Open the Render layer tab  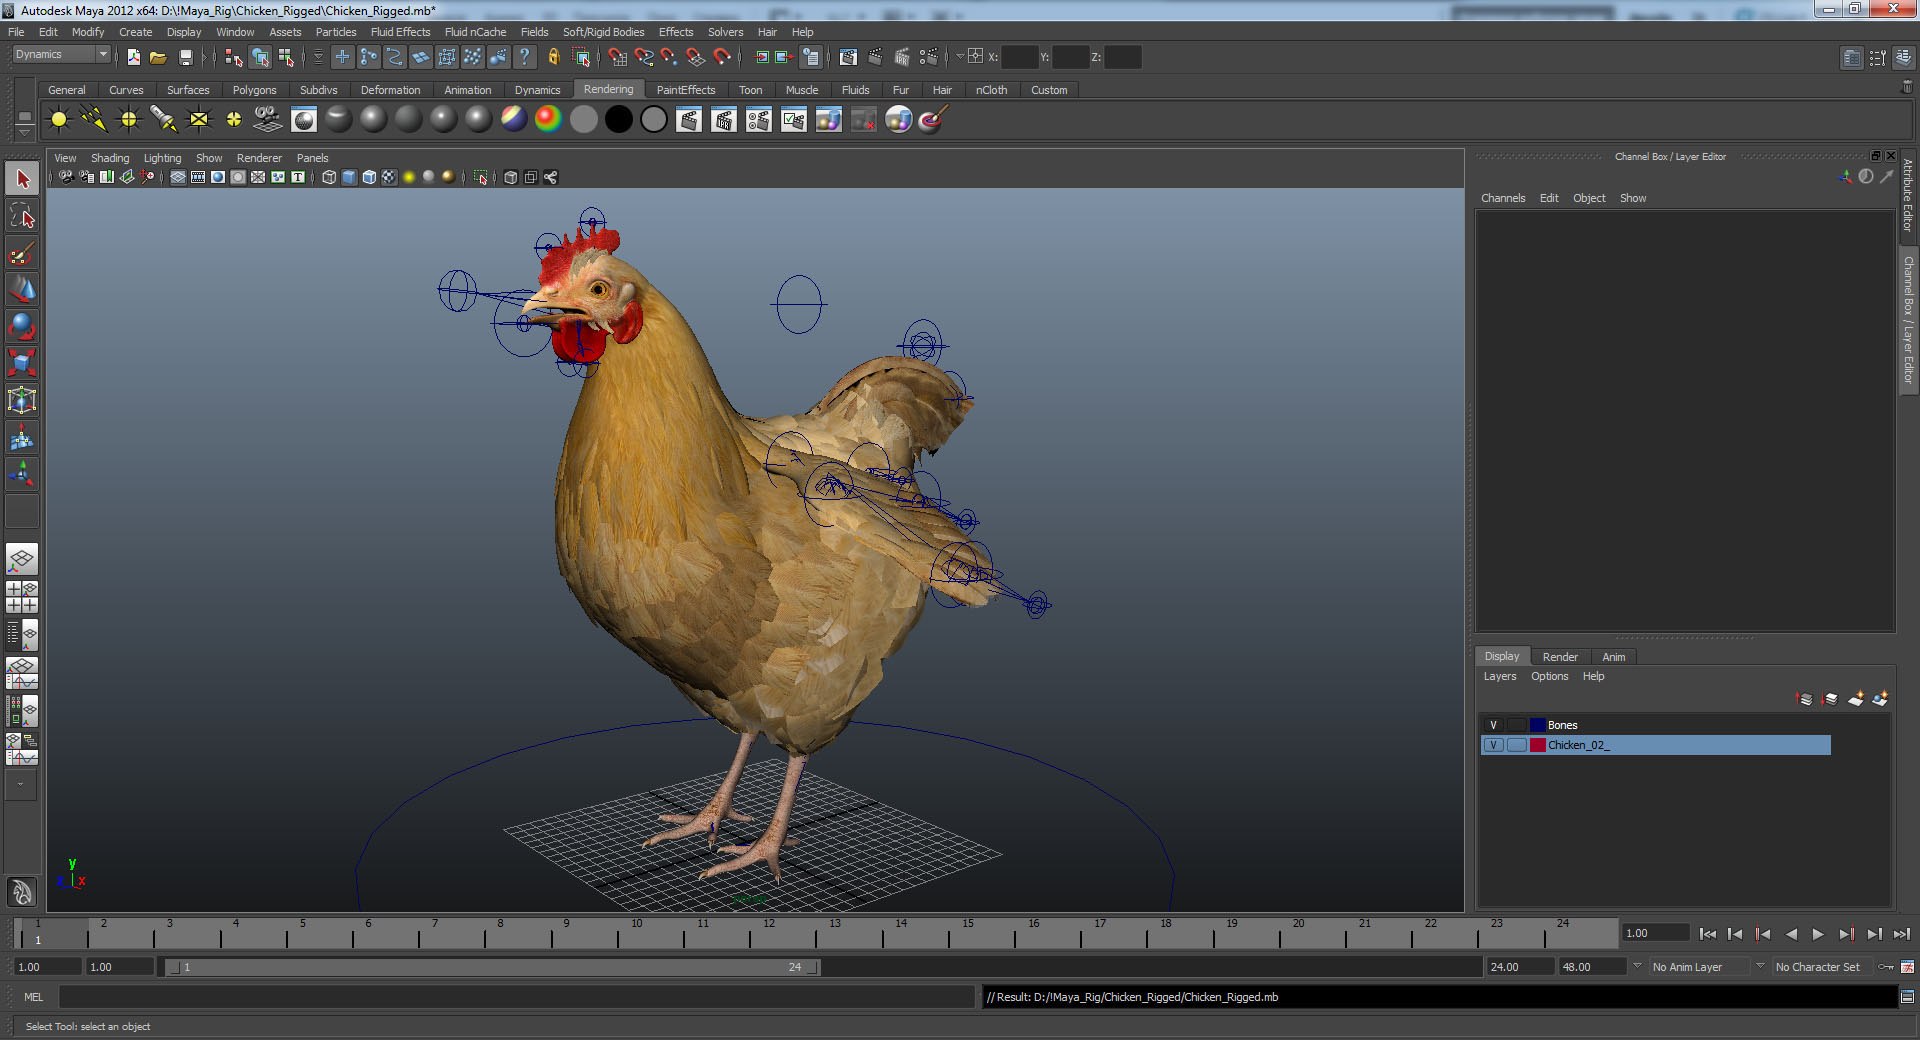(x=1560, y=657)
